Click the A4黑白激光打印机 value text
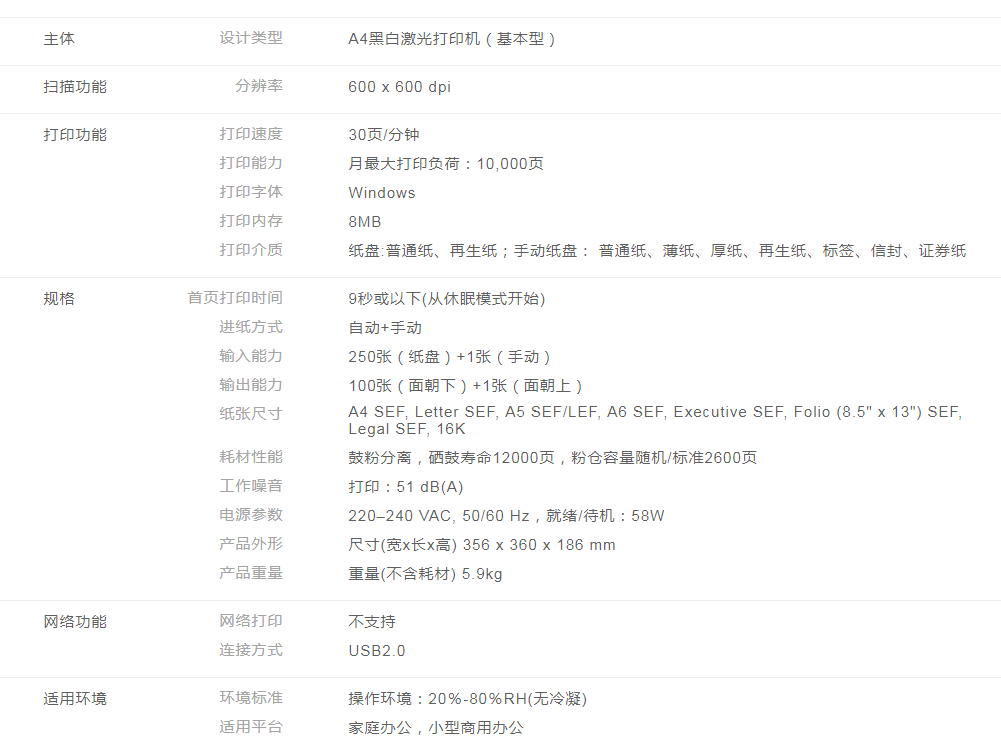Image resolution: width=1001 pixels, height=739 pixels. tap(451, 39)
